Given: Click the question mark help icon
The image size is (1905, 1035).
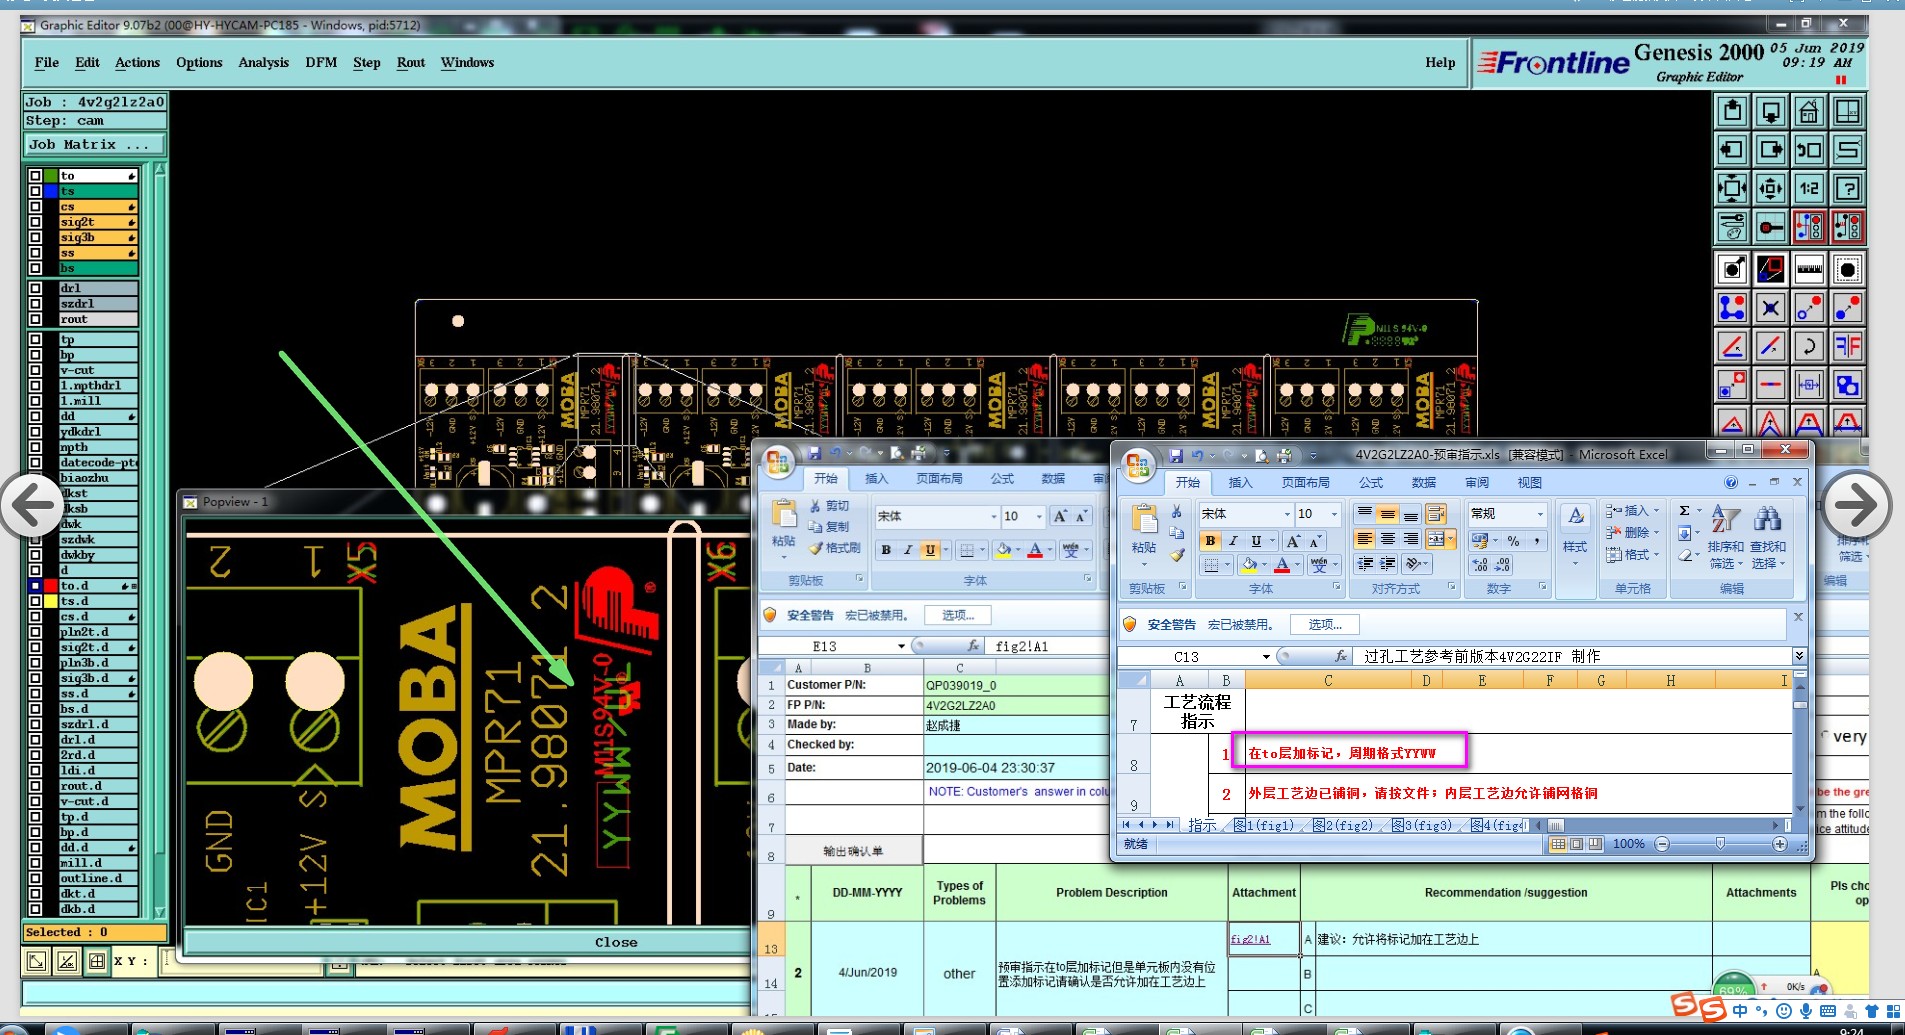Looking at the screenshot, I should click(1848, 188).
